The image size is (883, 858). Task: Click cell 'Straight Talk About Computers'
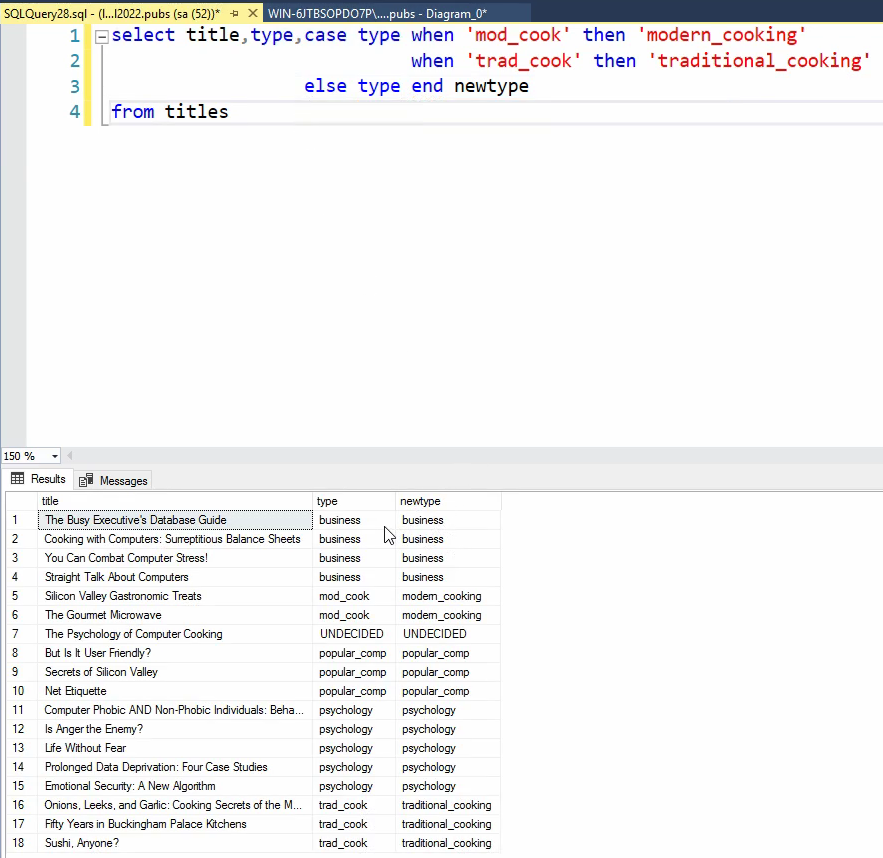point(175,577)
